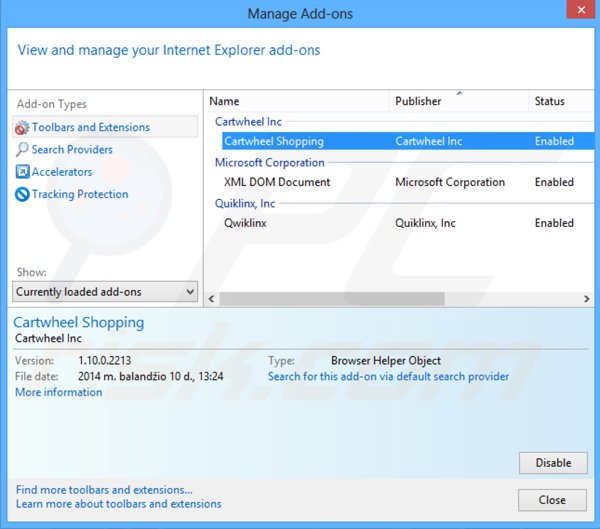The image size is (600, 529).
Task: Click Enabled status of Qwiklinx
Action: point(554,223)
